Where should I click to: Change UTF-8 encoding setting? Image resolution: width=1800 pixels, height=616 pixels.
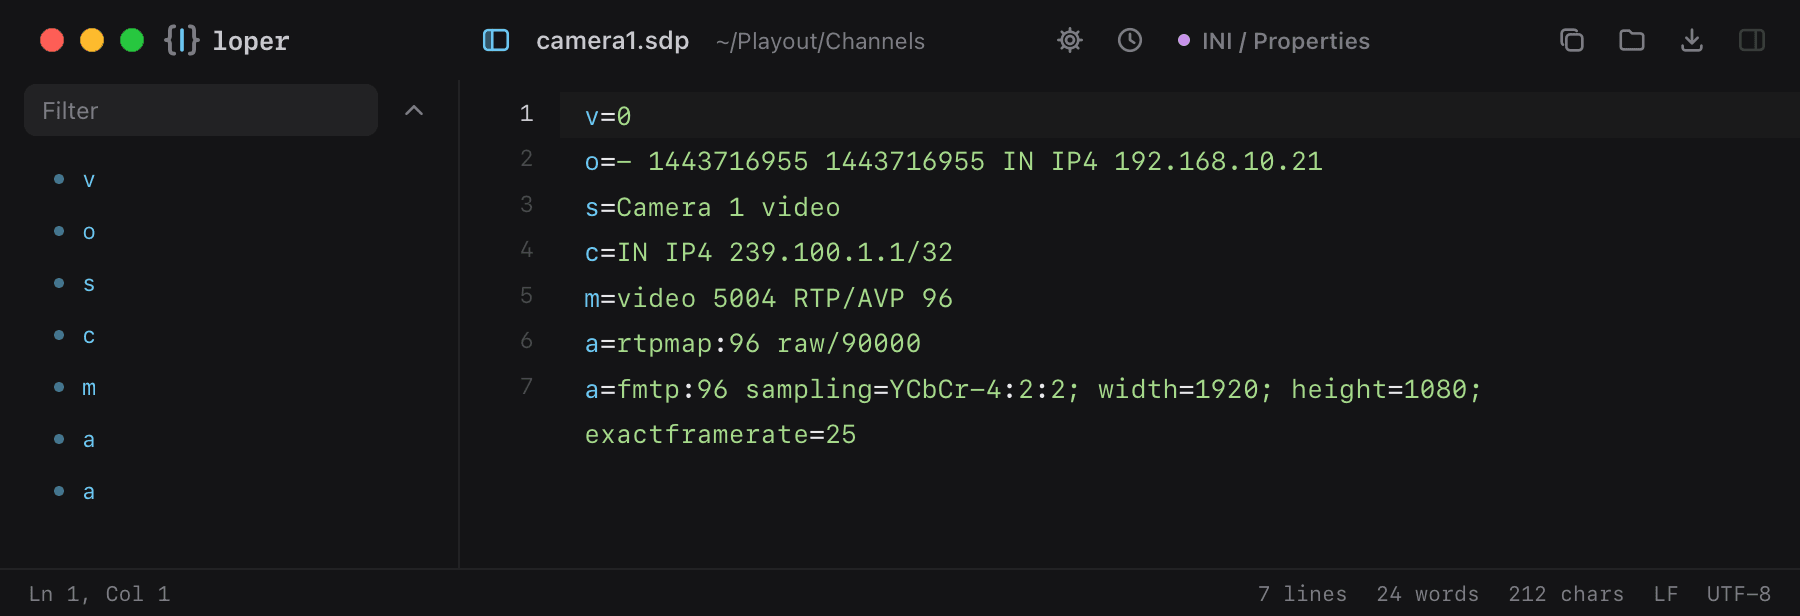click(x=1739, y=594)
